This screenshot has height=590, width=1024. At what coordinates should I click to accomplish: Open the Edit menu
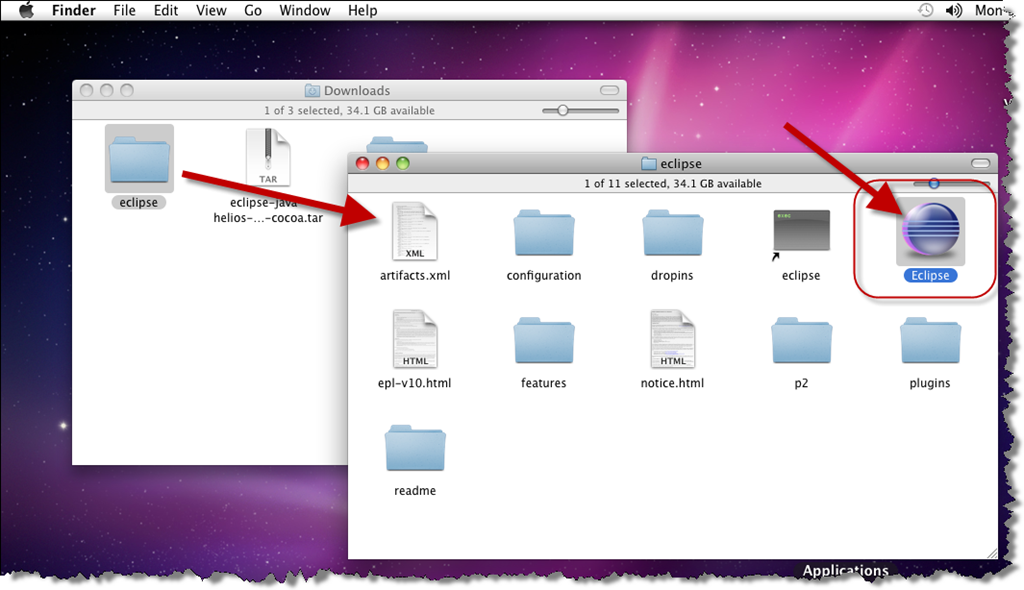166,10
